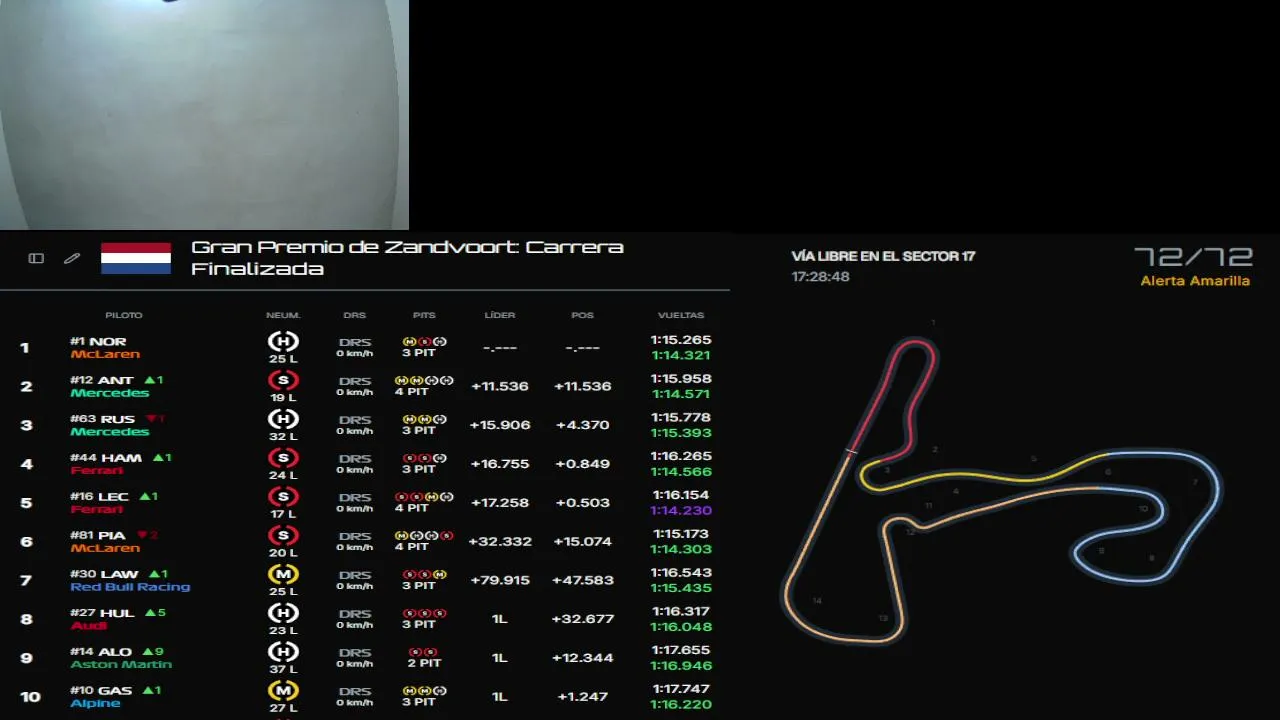Click the pit stop tyre history for ANT

coord(424,381)
